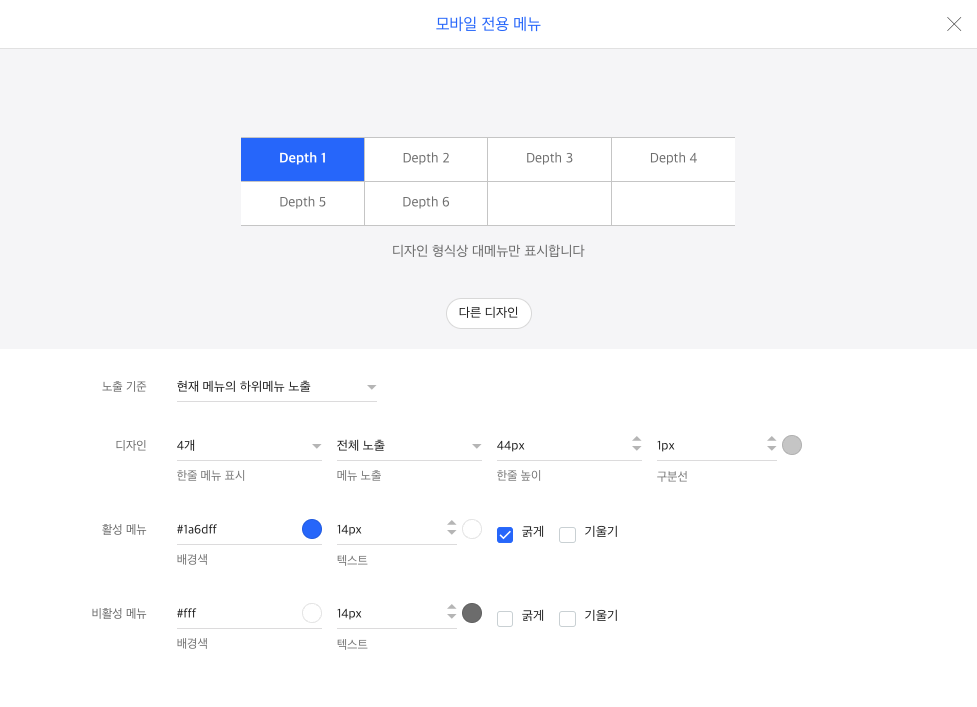Increase the 활성 메뉴 text size stepper
This screenshot has width=977, height=707.
tap(452, 523)
